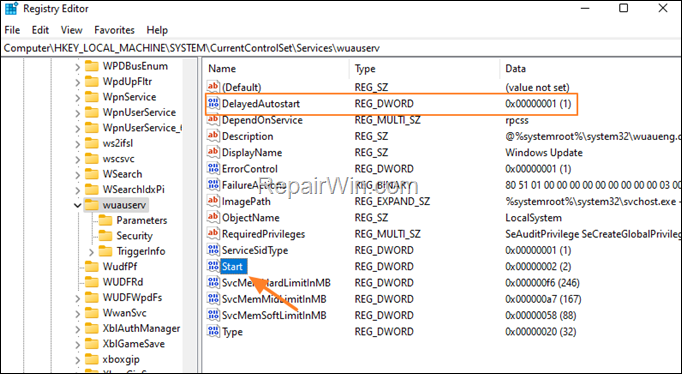The image size is (682, 374).
Task: Sort values by the Data column header
Action: 591,69
